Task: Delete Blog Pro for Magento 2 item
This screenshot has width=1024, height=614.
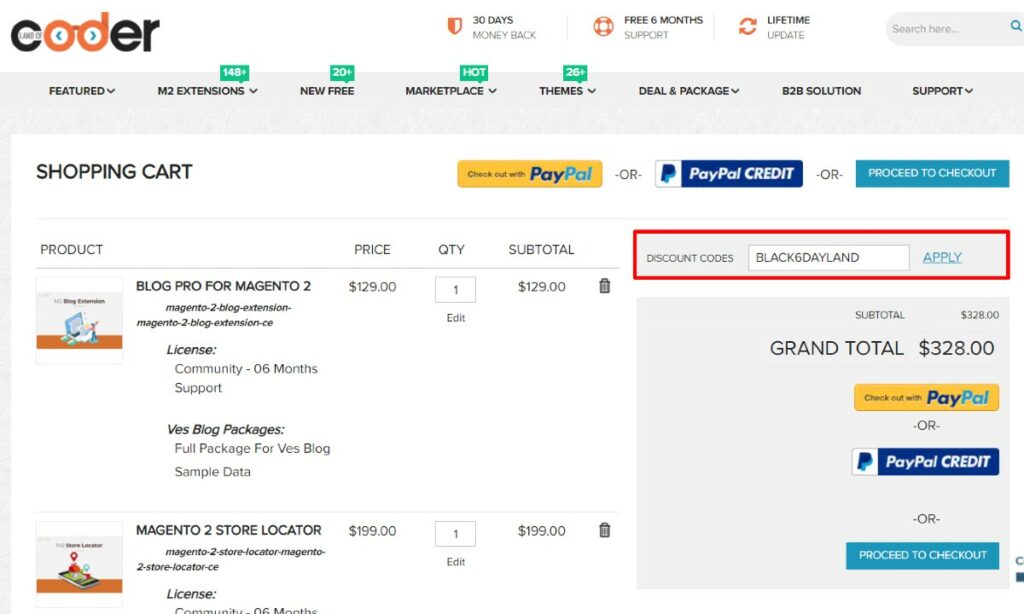Action: point(604,286)
